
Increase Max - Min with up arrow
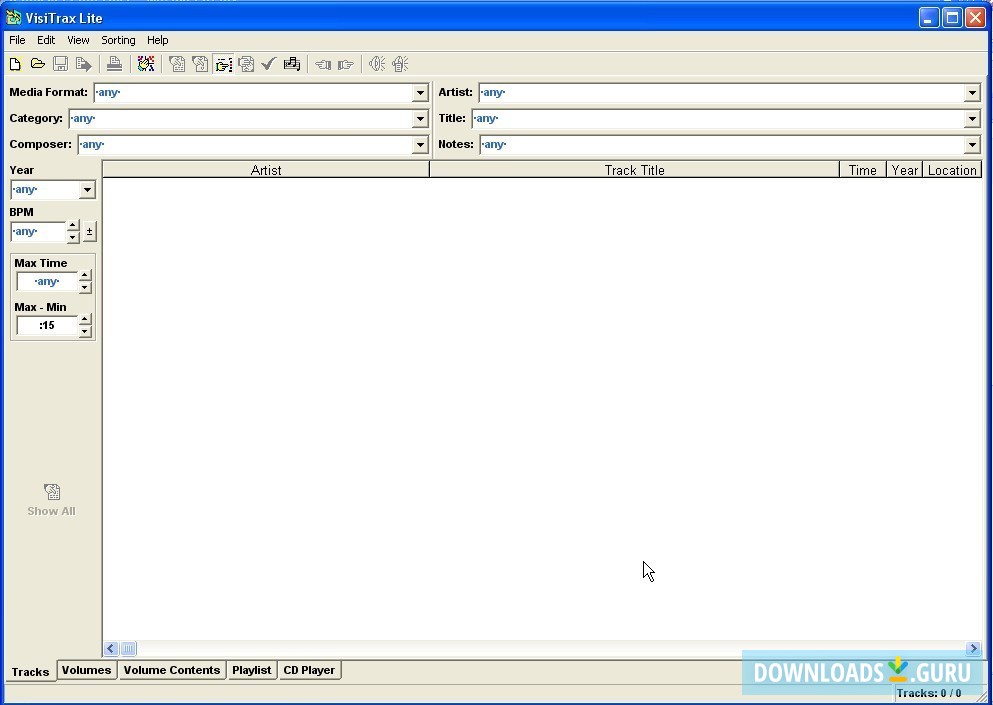pos(85,320)
